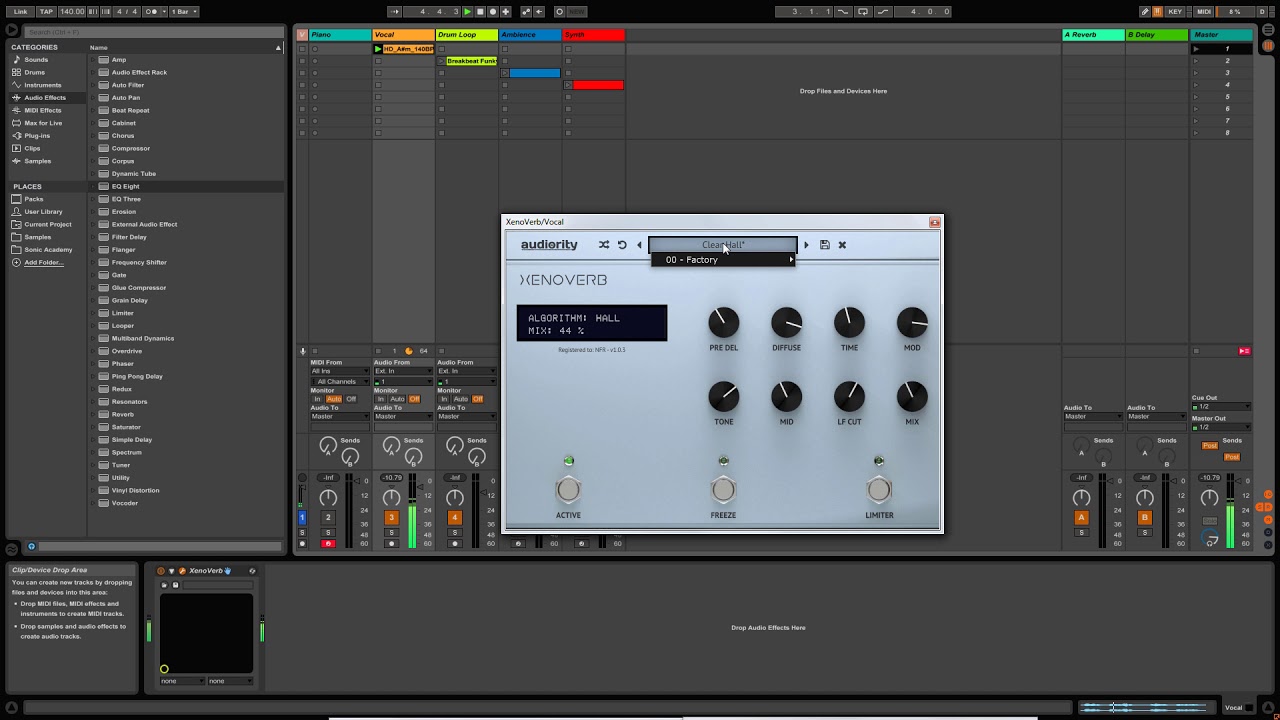1280x720 pixels.
Task: Click the XenoVerb delete preset X icon
Action: click(842, 245)
